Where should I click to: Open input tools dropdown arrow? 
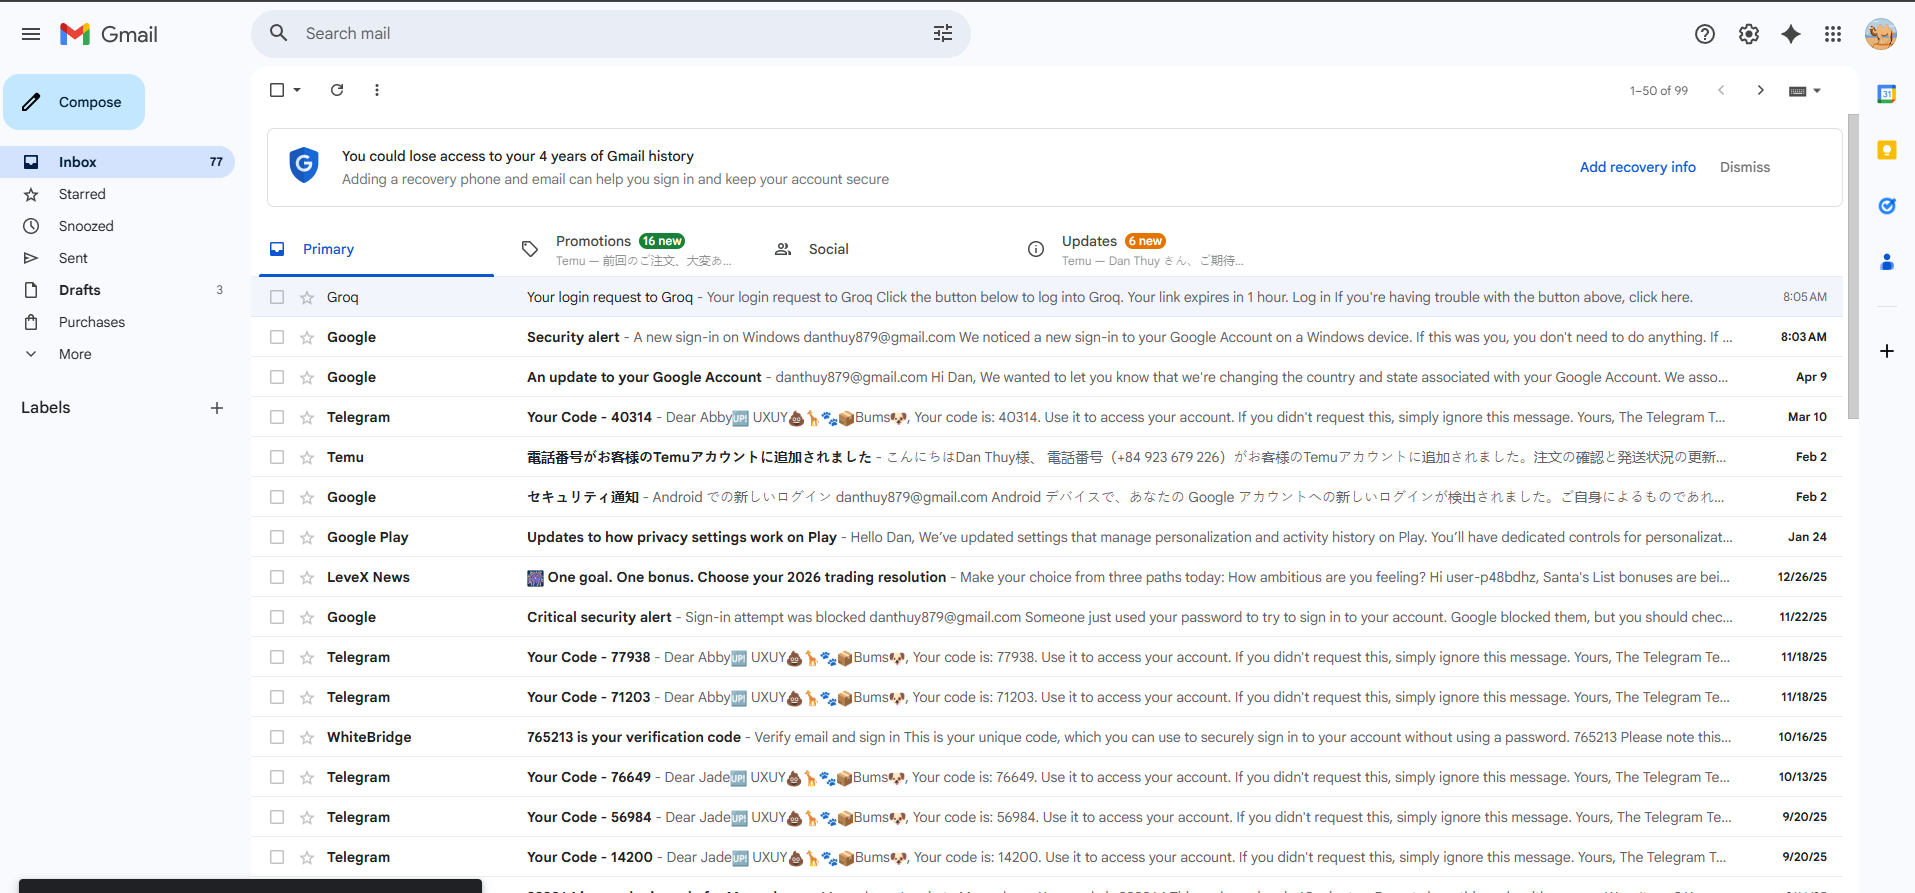click(1817, 91)
